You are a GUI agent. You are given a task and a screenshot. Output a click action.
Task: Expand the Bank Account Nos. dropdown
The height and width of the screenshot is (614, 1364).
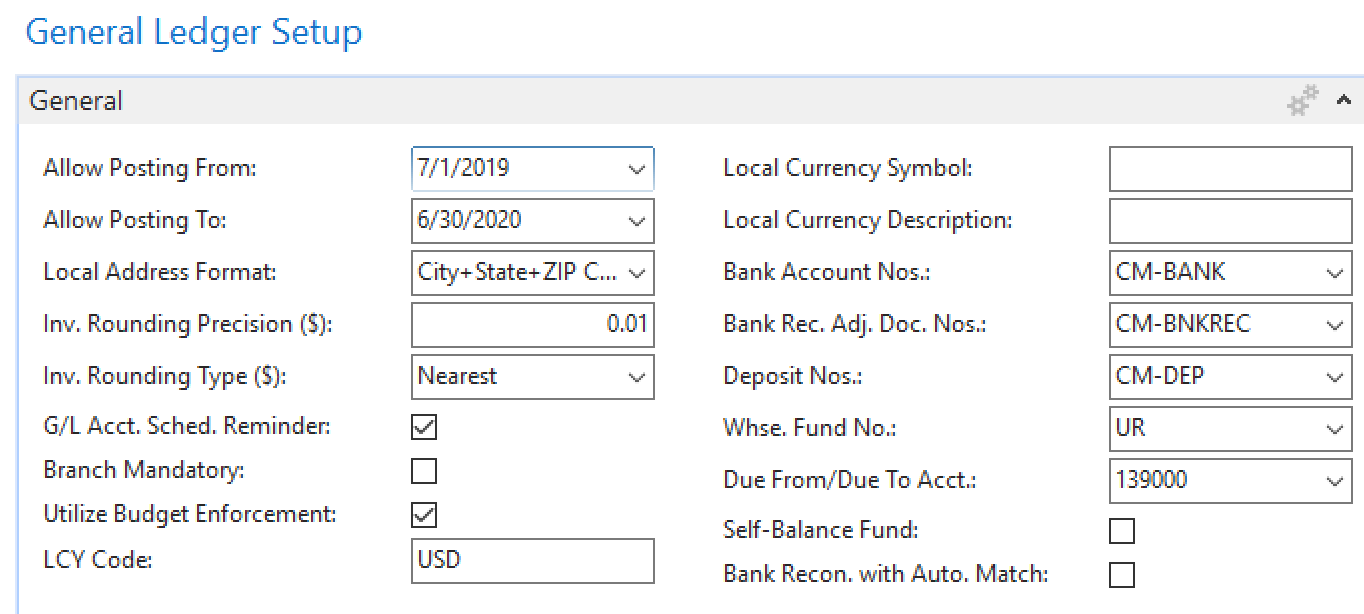1334,273
